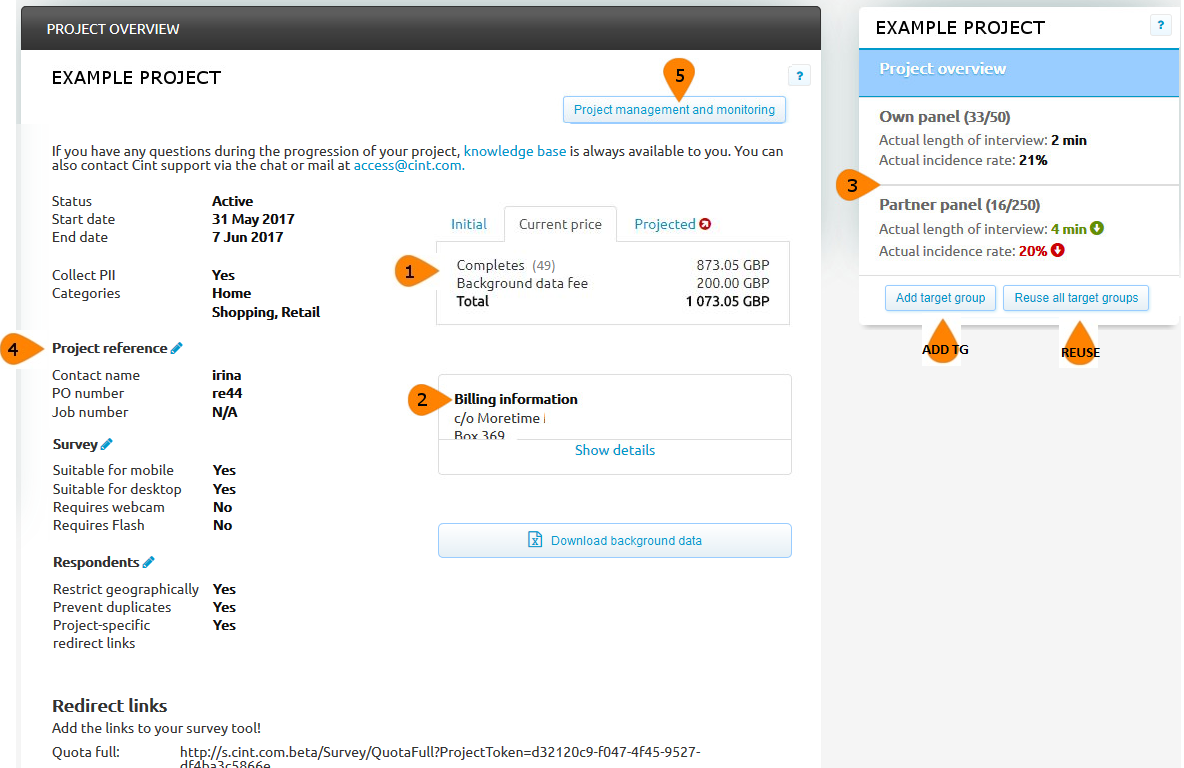Open Project management and monitoring
Image resolution: width=1184 pixels, height=768 pixels.
[x=674, y=110]
